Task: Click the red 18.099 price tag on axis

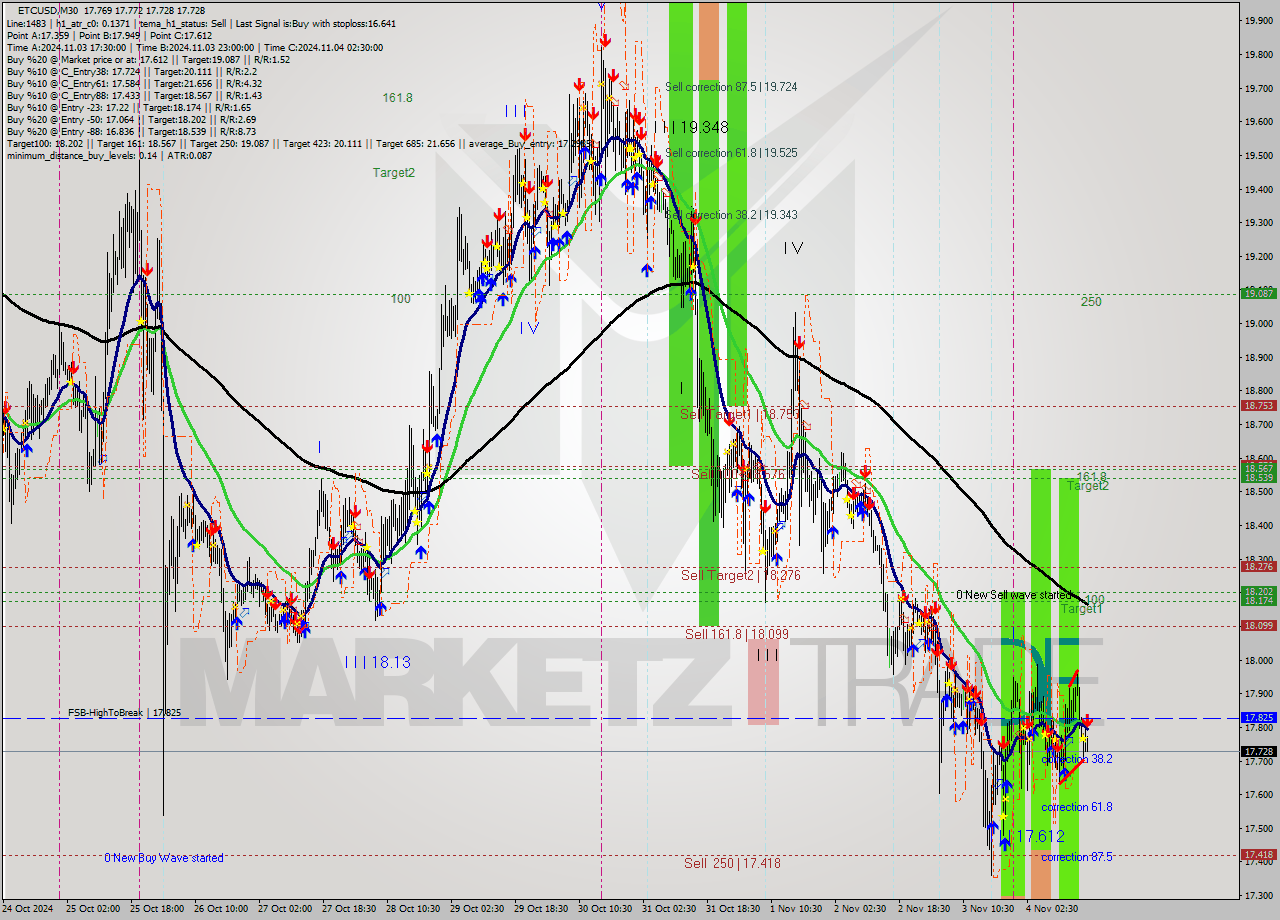Action: (x=1257, y=625)
